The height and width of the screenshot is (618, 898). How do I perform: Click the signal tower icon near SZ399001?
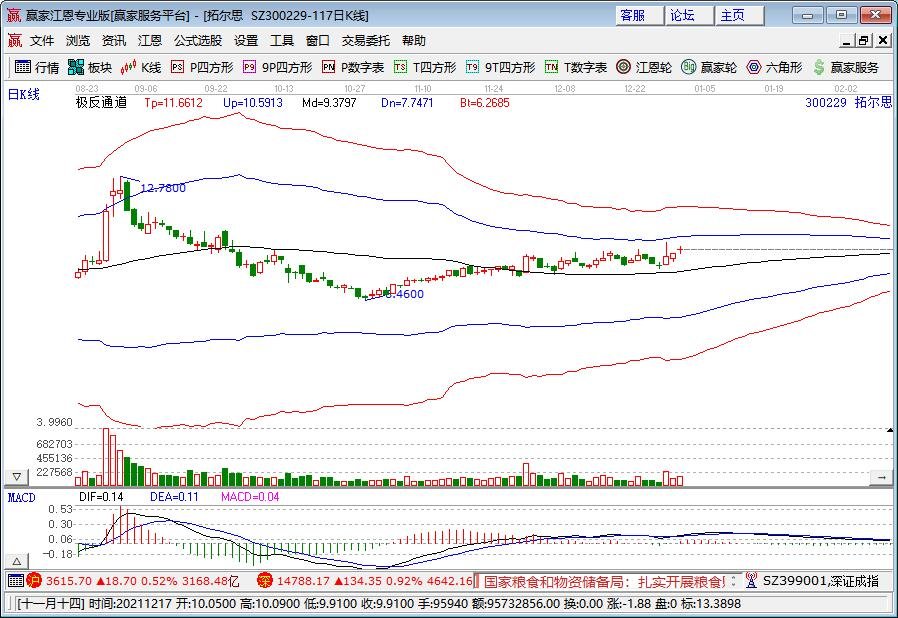tap(751, 581)
